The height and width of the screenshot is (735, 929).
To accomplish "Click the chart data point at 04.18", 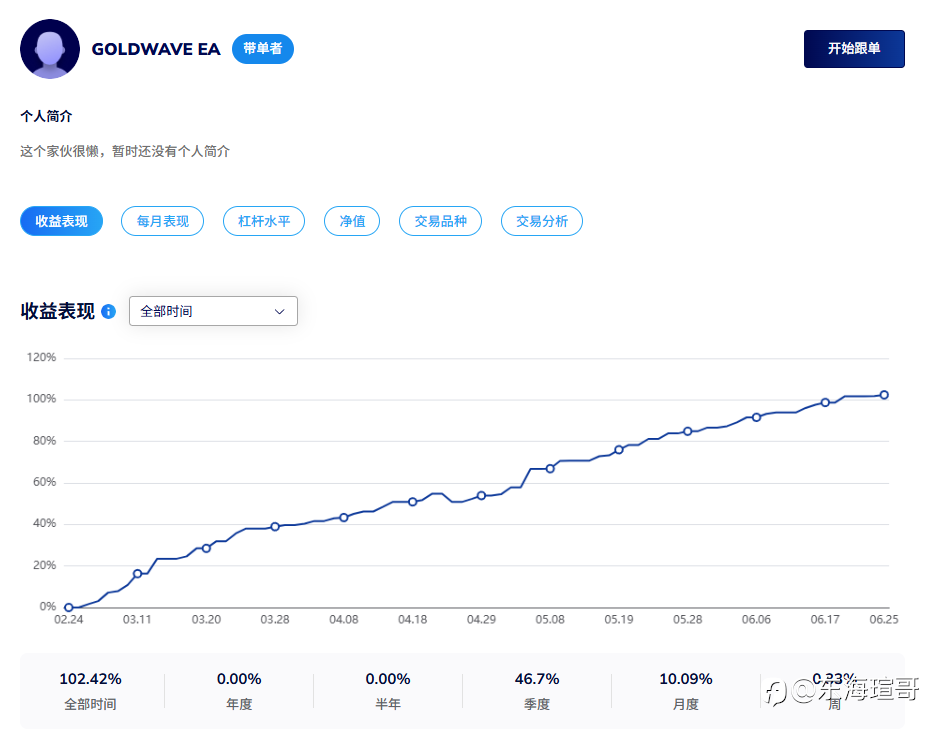I will [412, 502].
